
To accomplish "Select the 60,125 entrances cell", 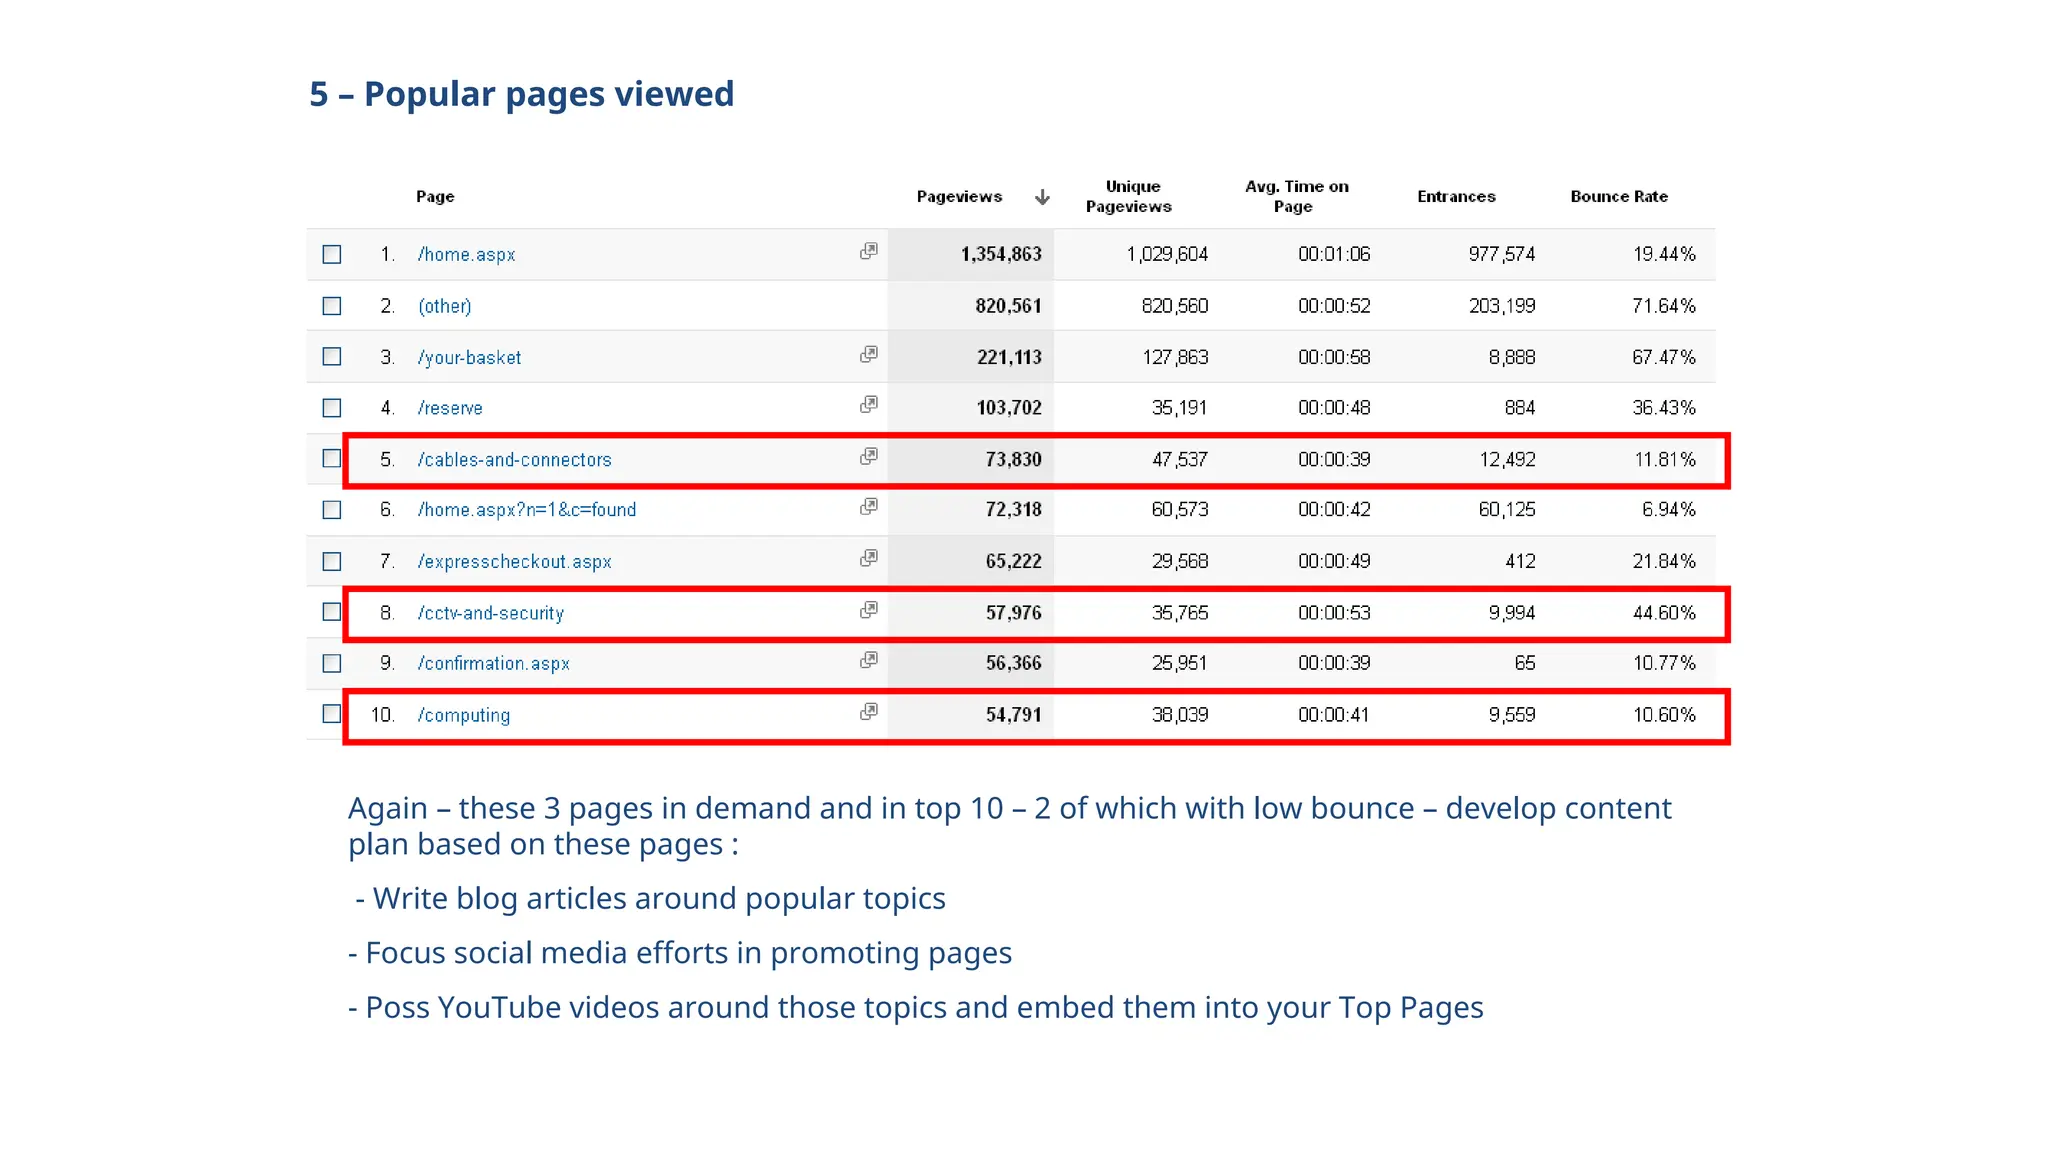I will tap(1507, 510).
